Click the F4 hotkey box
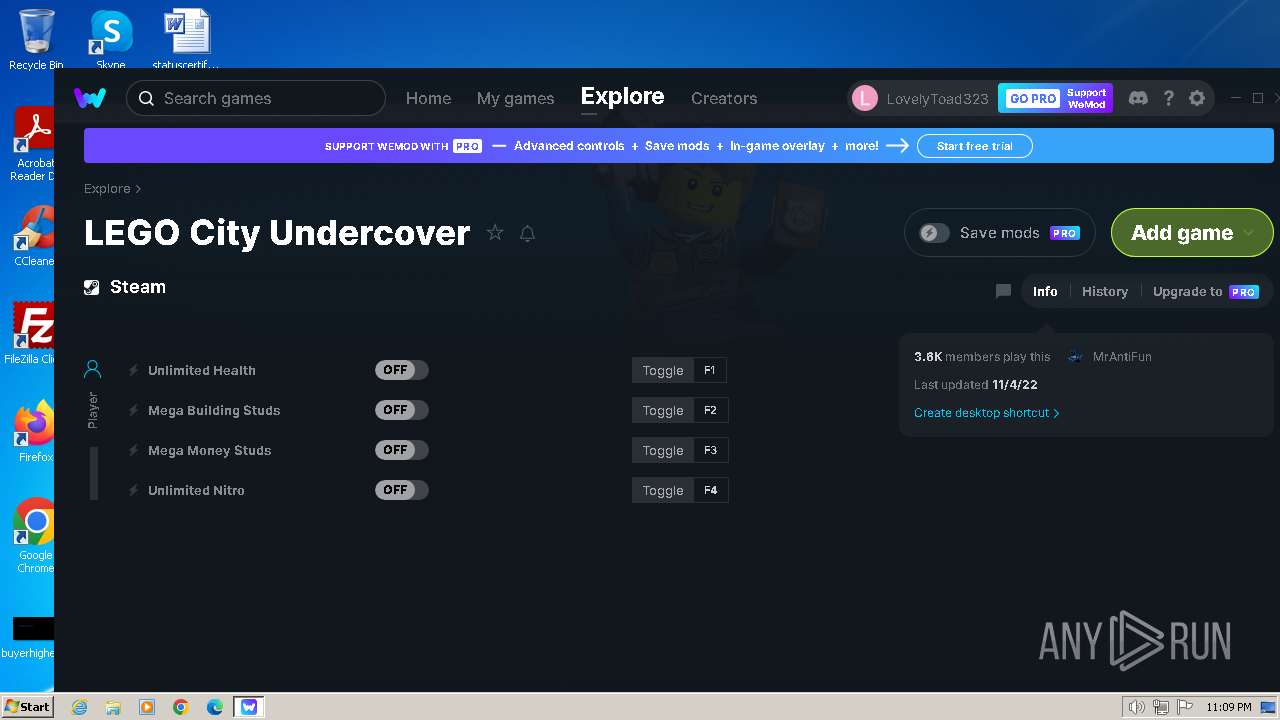This screenshot has width=1280, height=720. coord(710,490)
